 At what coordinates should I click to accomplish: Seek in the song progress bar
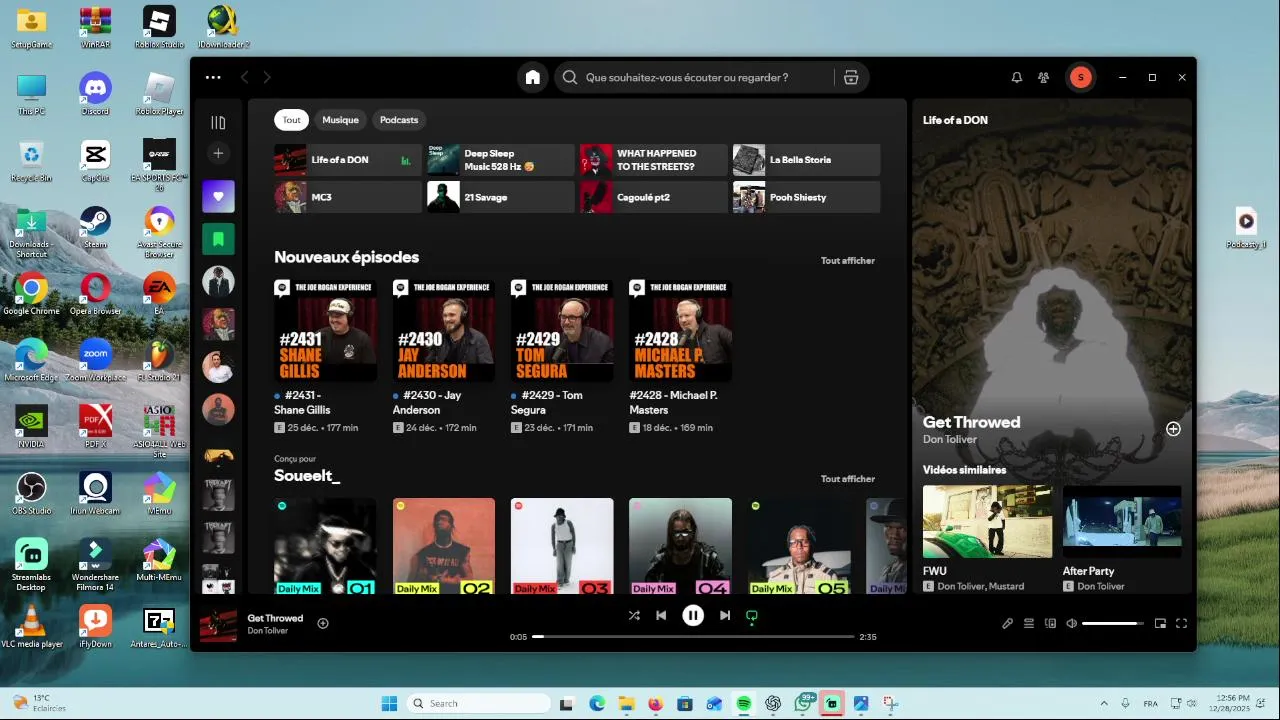pyautogui.click(x=693, y=636)
